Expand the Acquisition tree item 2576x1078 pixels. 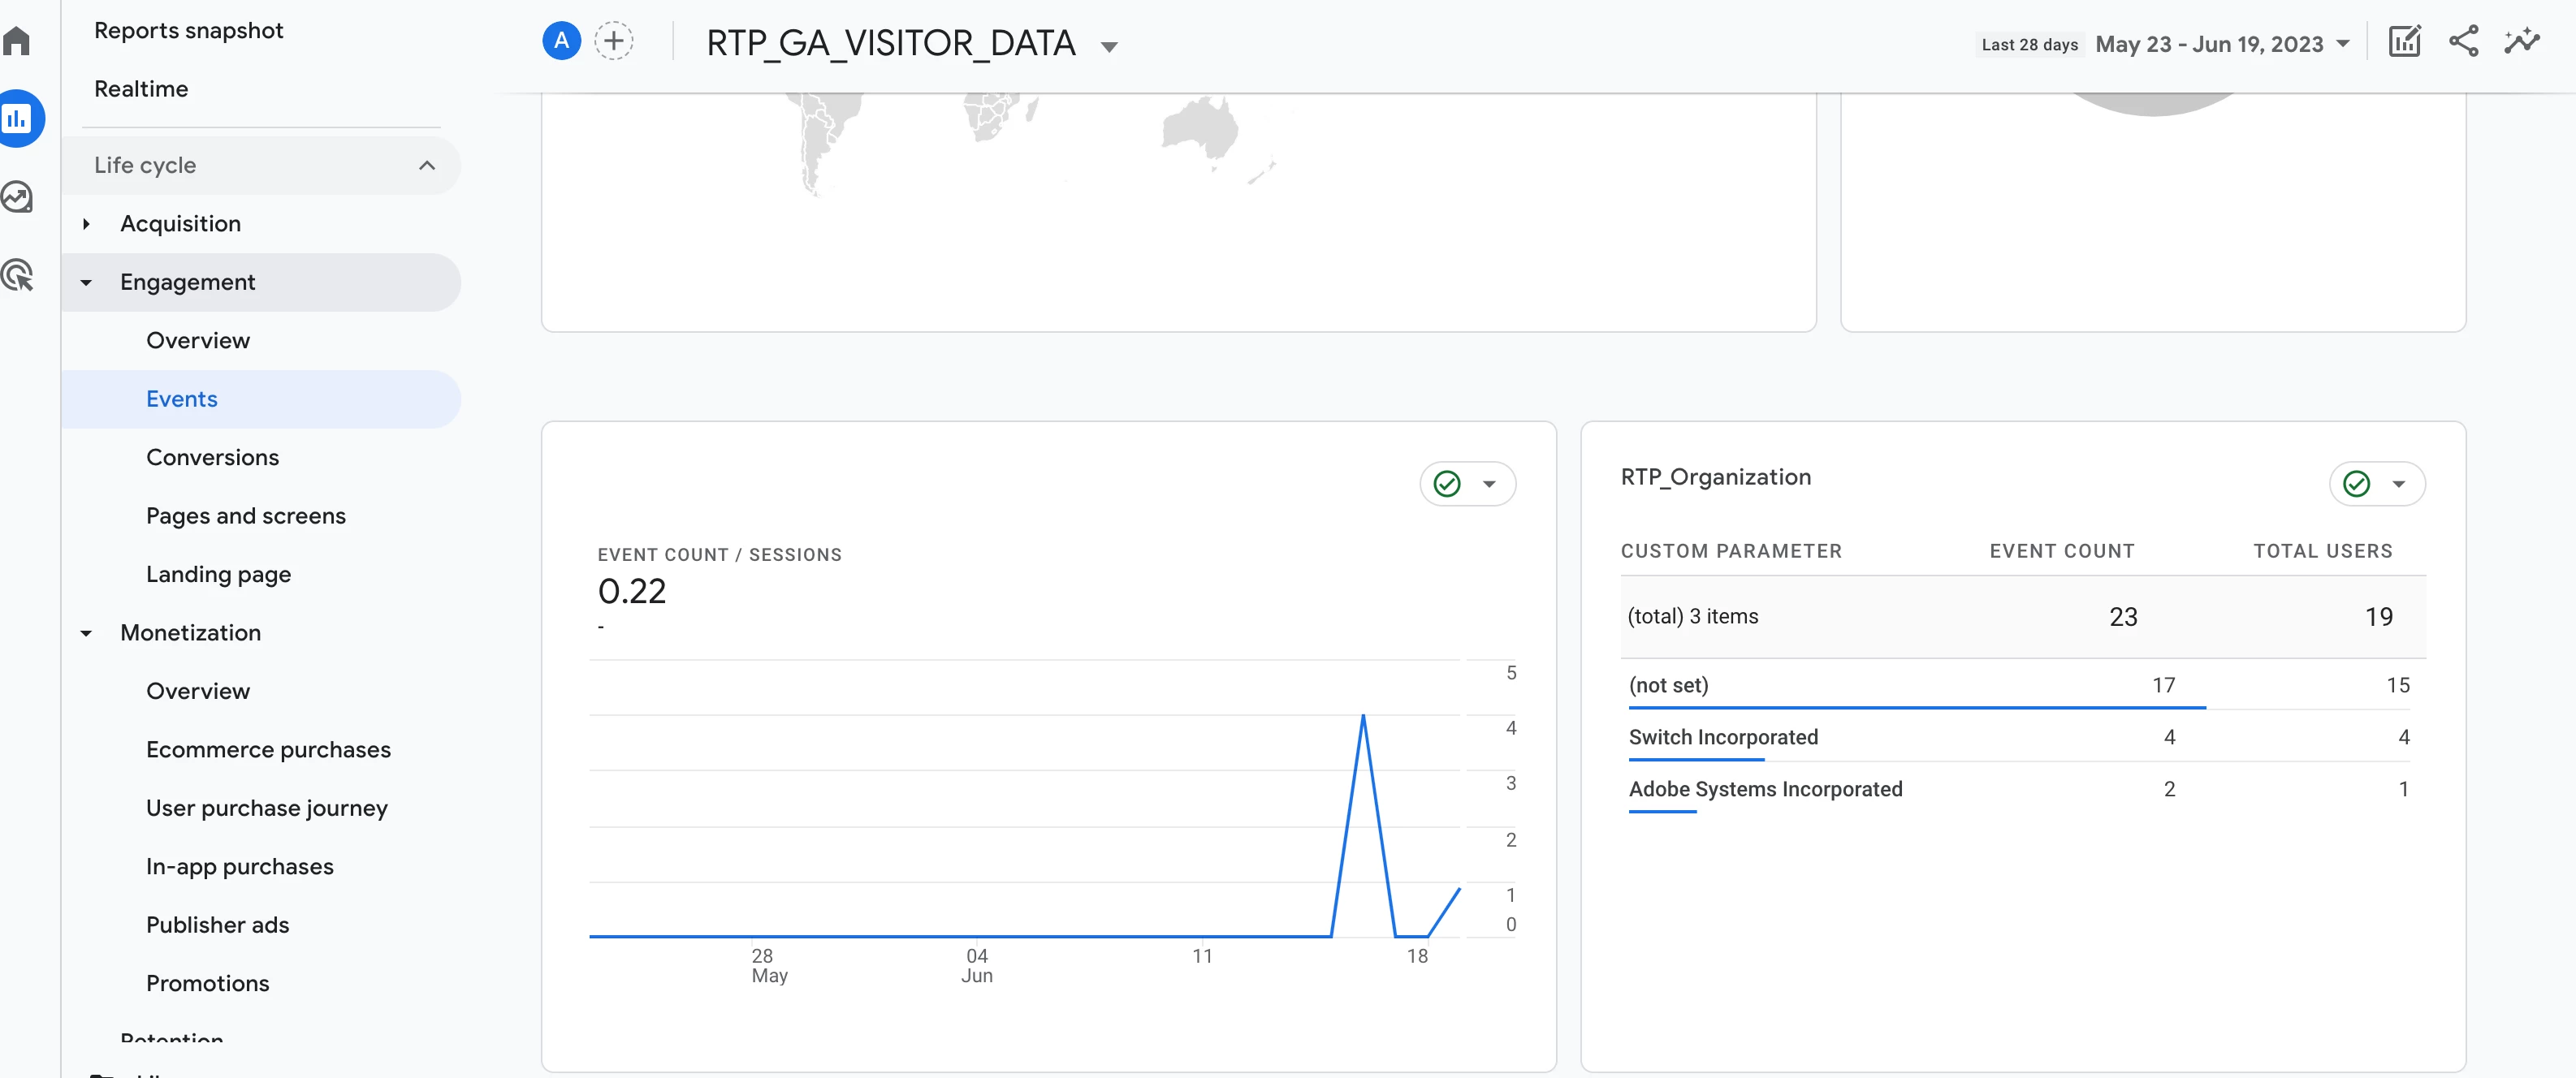click(x=87, y=224)
